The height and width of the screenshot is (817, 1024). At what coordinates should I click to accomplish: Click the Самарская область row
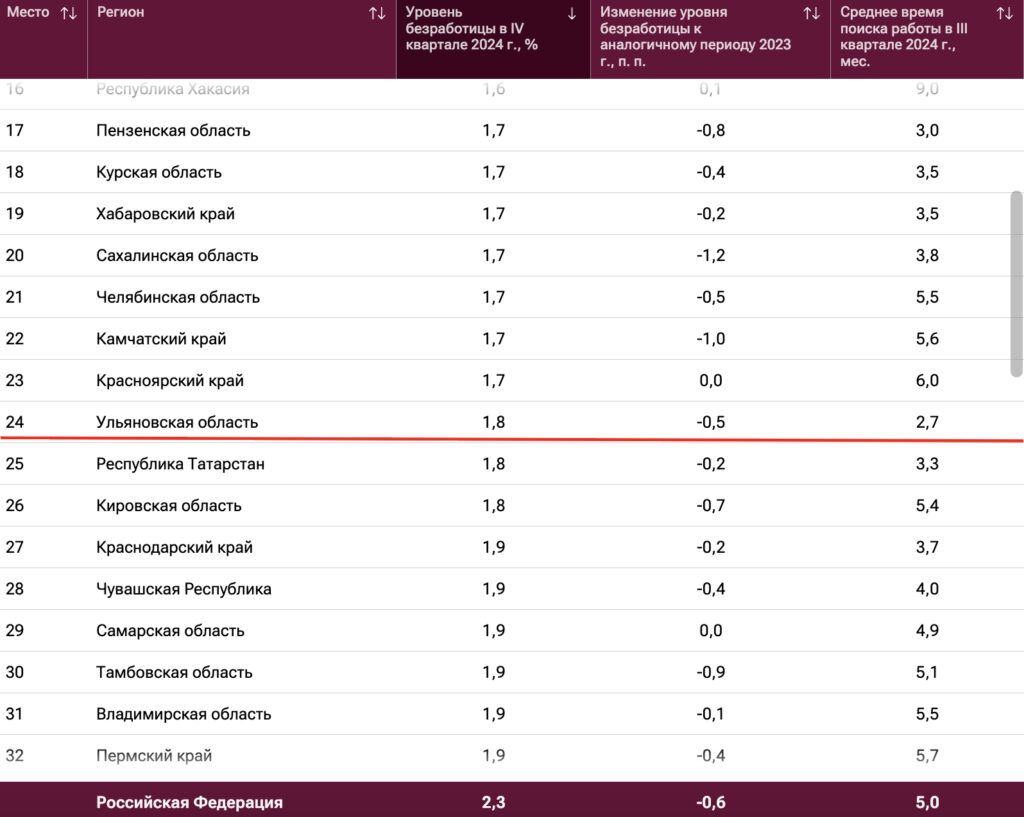point(512,631)
